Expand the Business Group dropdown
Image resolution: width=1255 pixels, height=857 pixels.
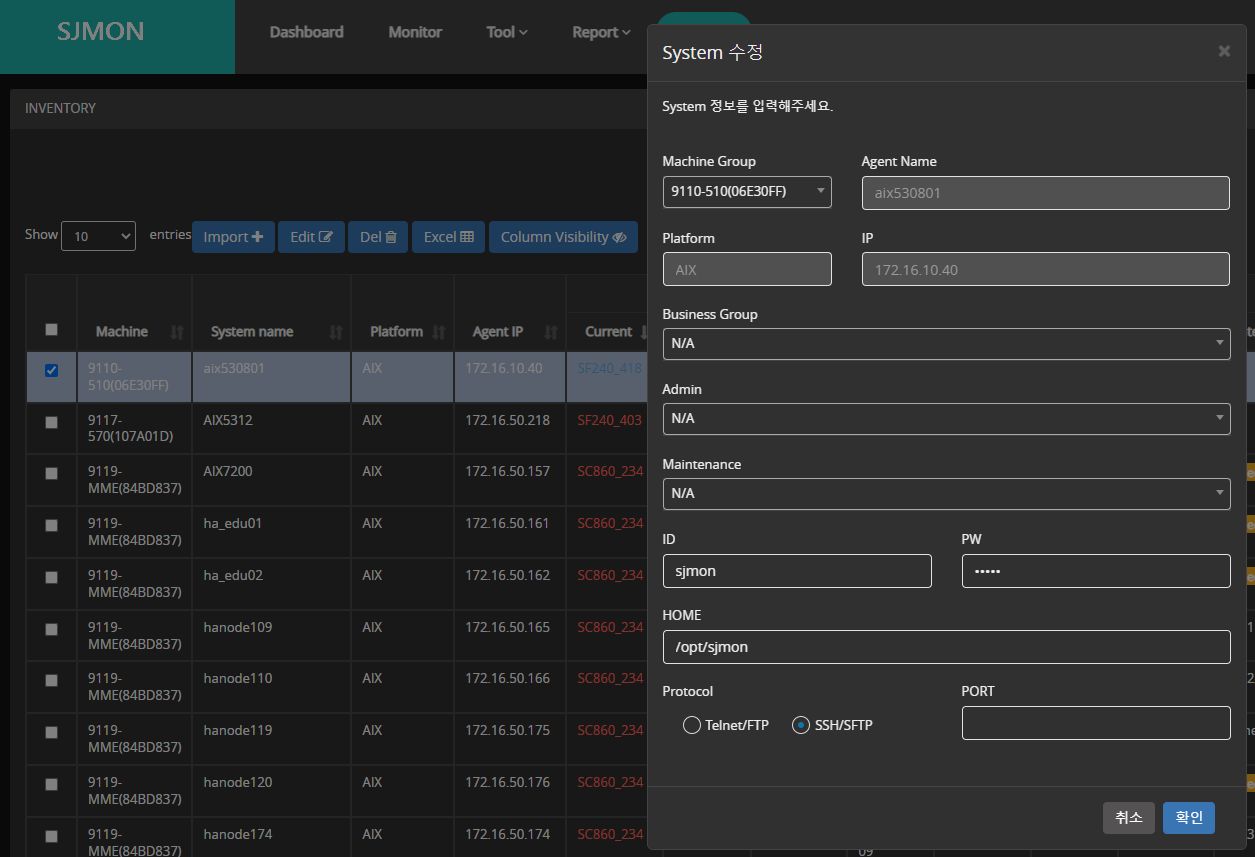pos(945,343)
